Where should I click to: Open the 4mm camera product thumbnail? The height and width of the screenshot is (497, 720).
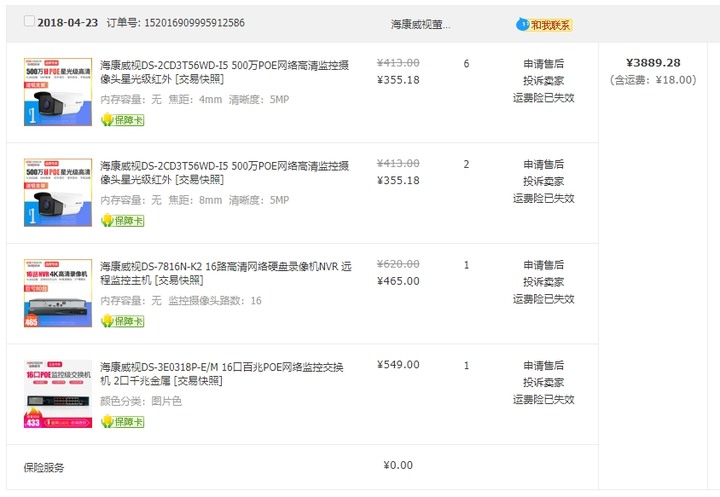coord(58,92)
